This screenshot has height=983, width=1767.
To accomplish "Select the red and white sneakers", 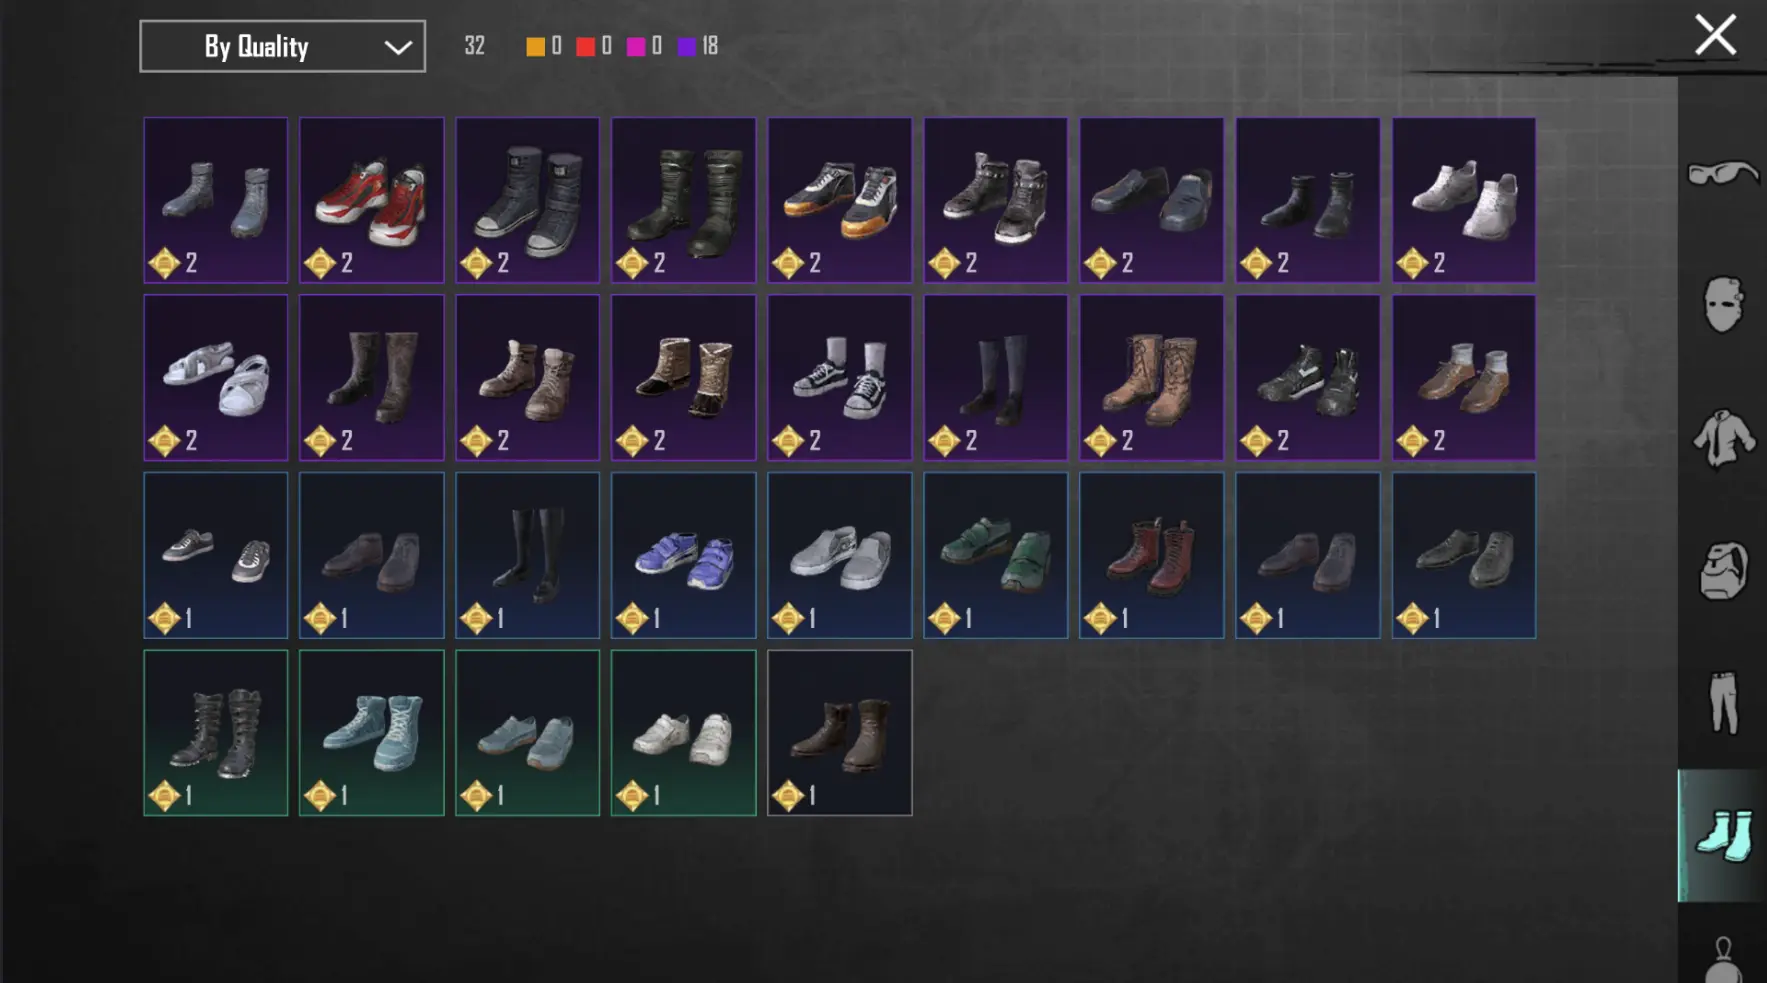I will pyautogui.click(x=372, y=200).
